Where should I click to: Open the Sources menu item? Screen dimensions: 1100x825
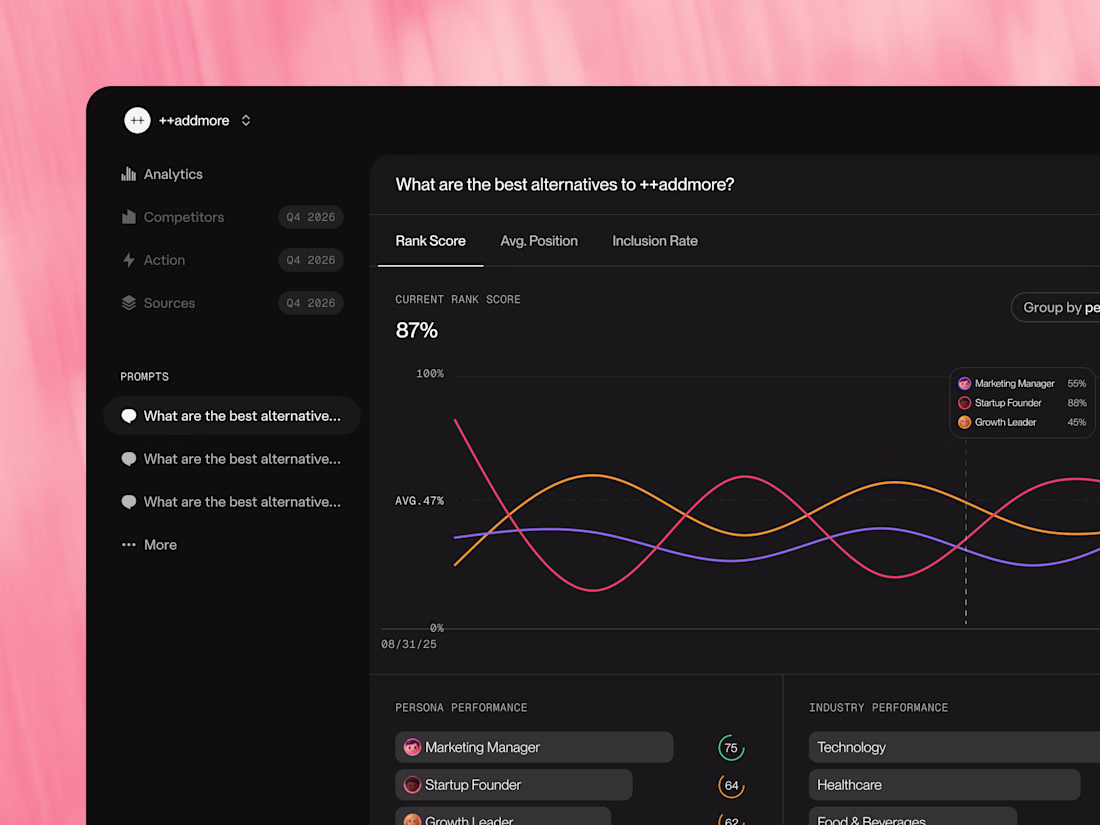click(169, 303)
